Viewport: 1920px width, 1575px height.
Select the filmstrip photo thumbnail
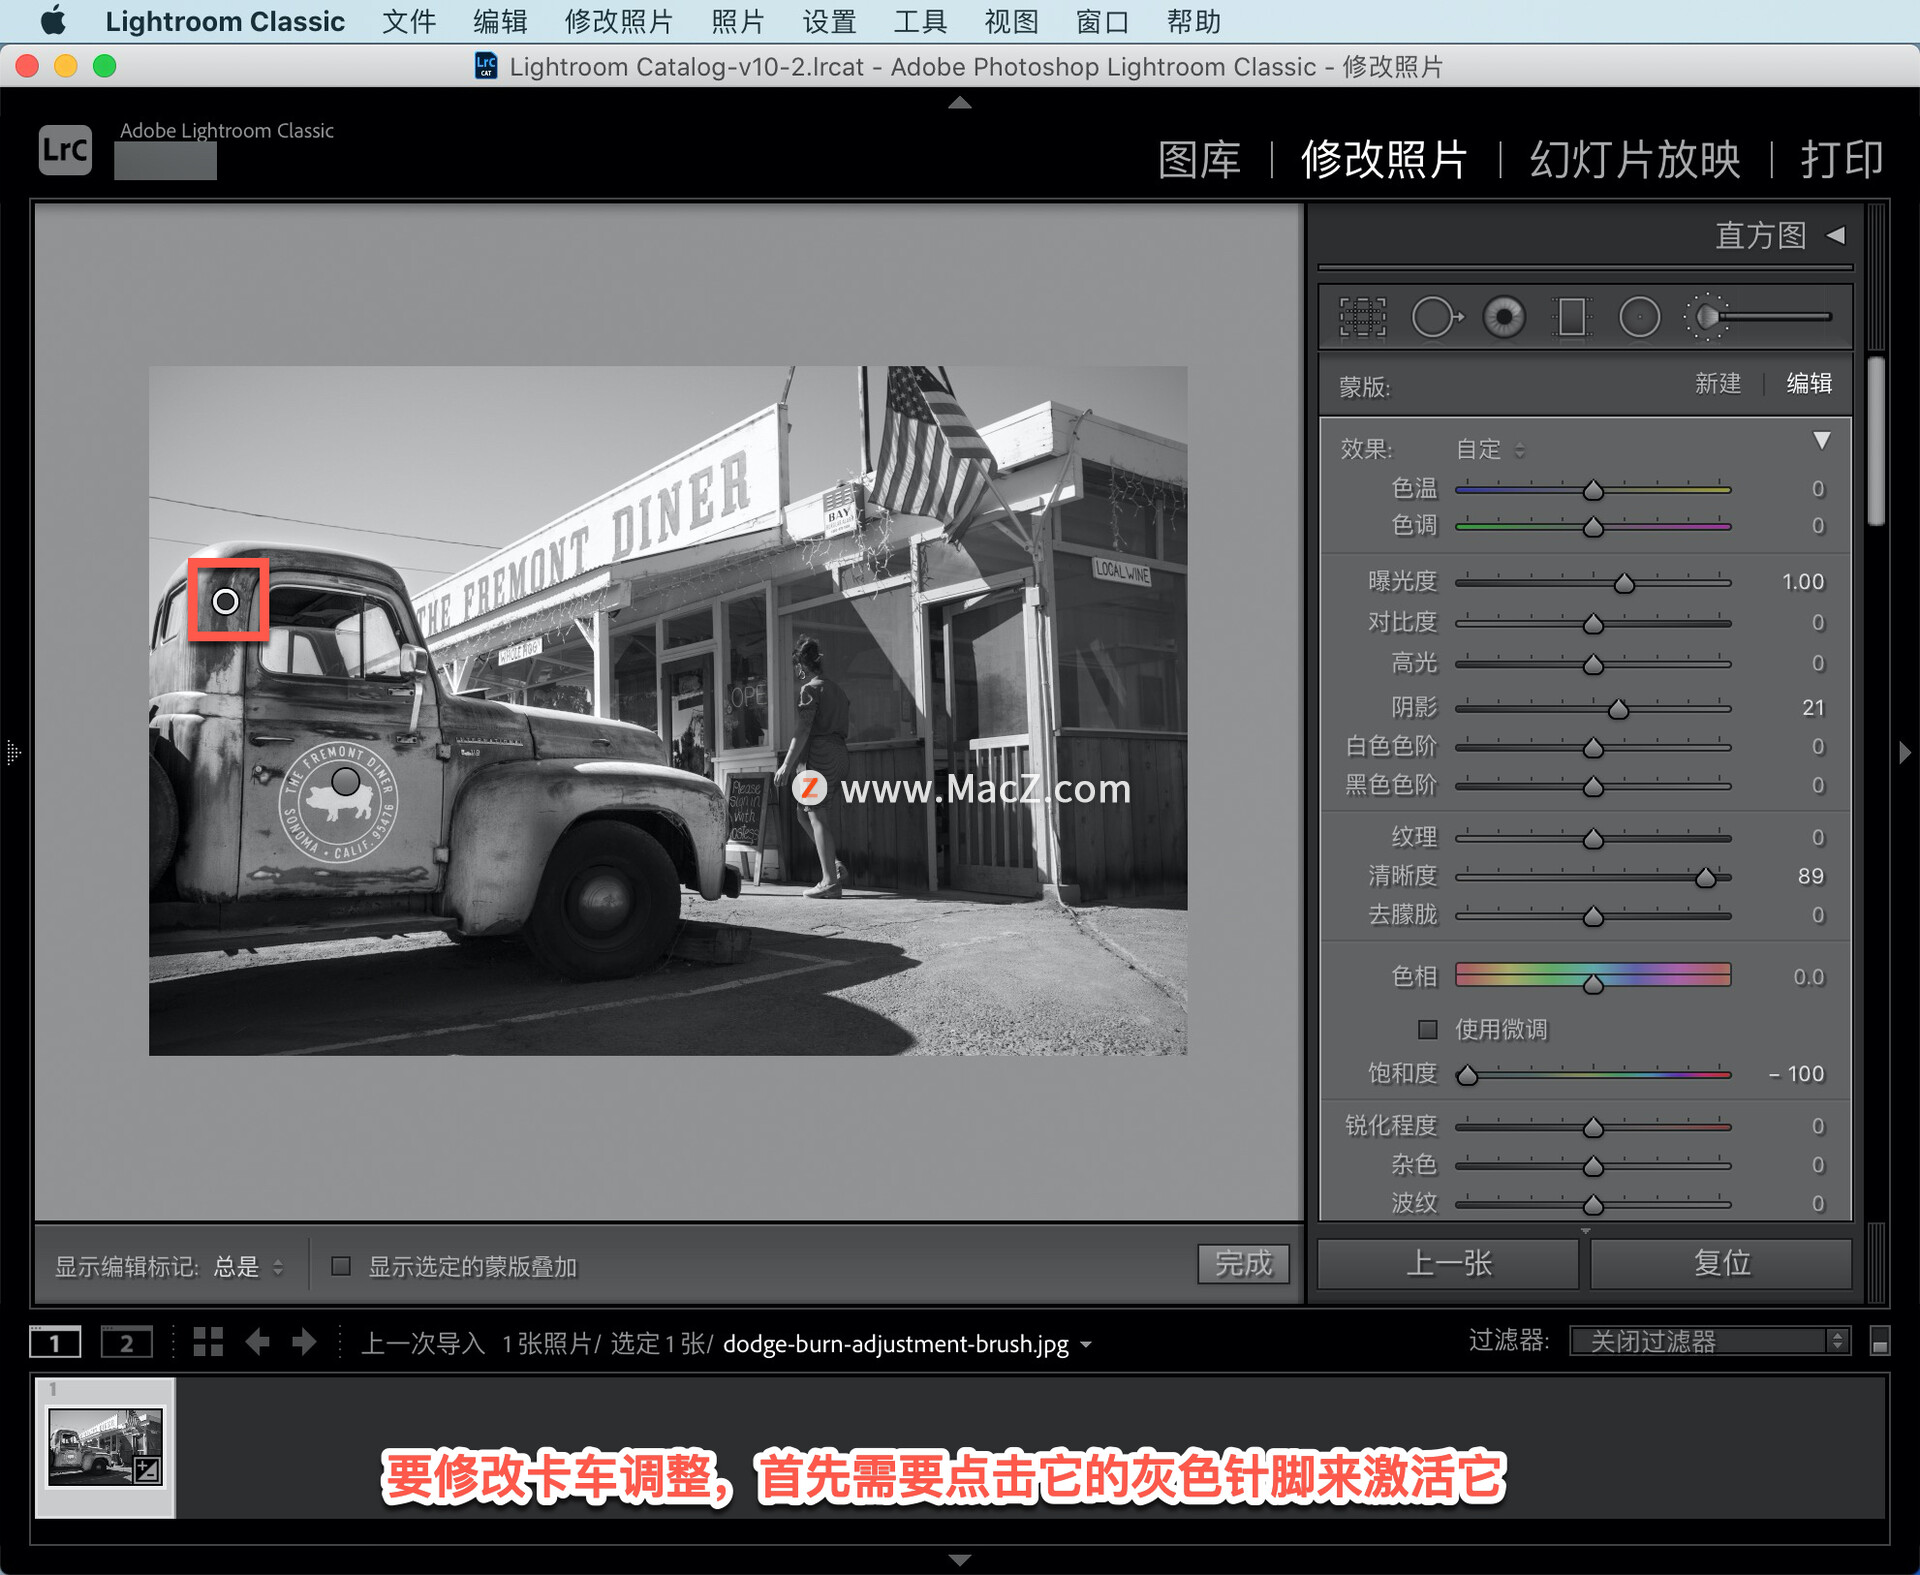pyautogui.click(x=105, y=1447)
